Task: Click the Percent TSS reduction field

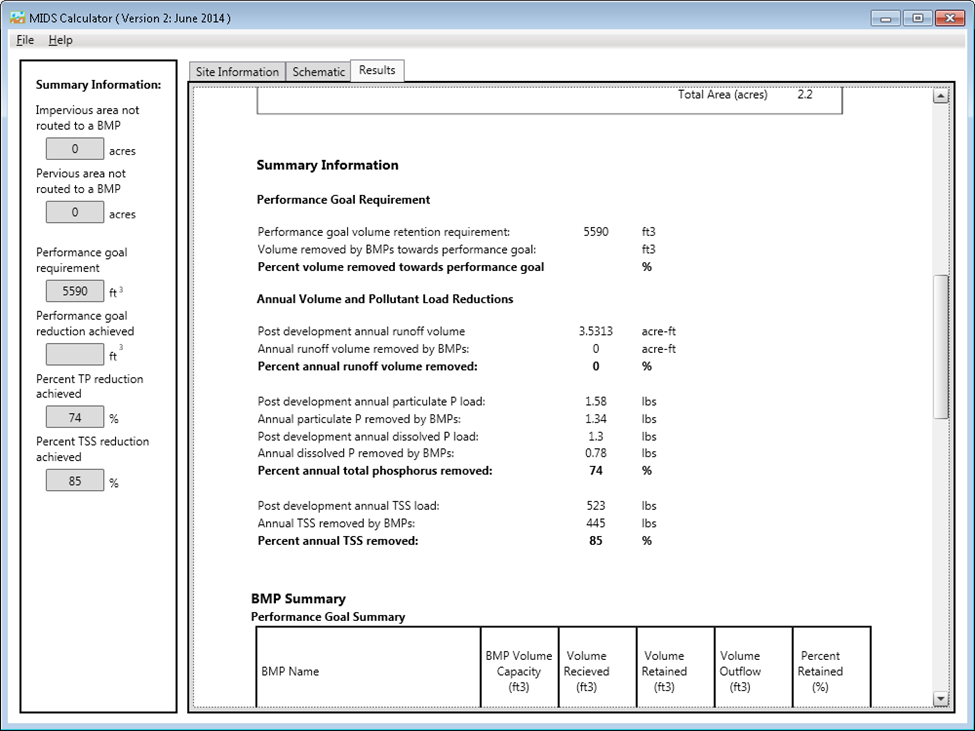Action: click(75, 481)
